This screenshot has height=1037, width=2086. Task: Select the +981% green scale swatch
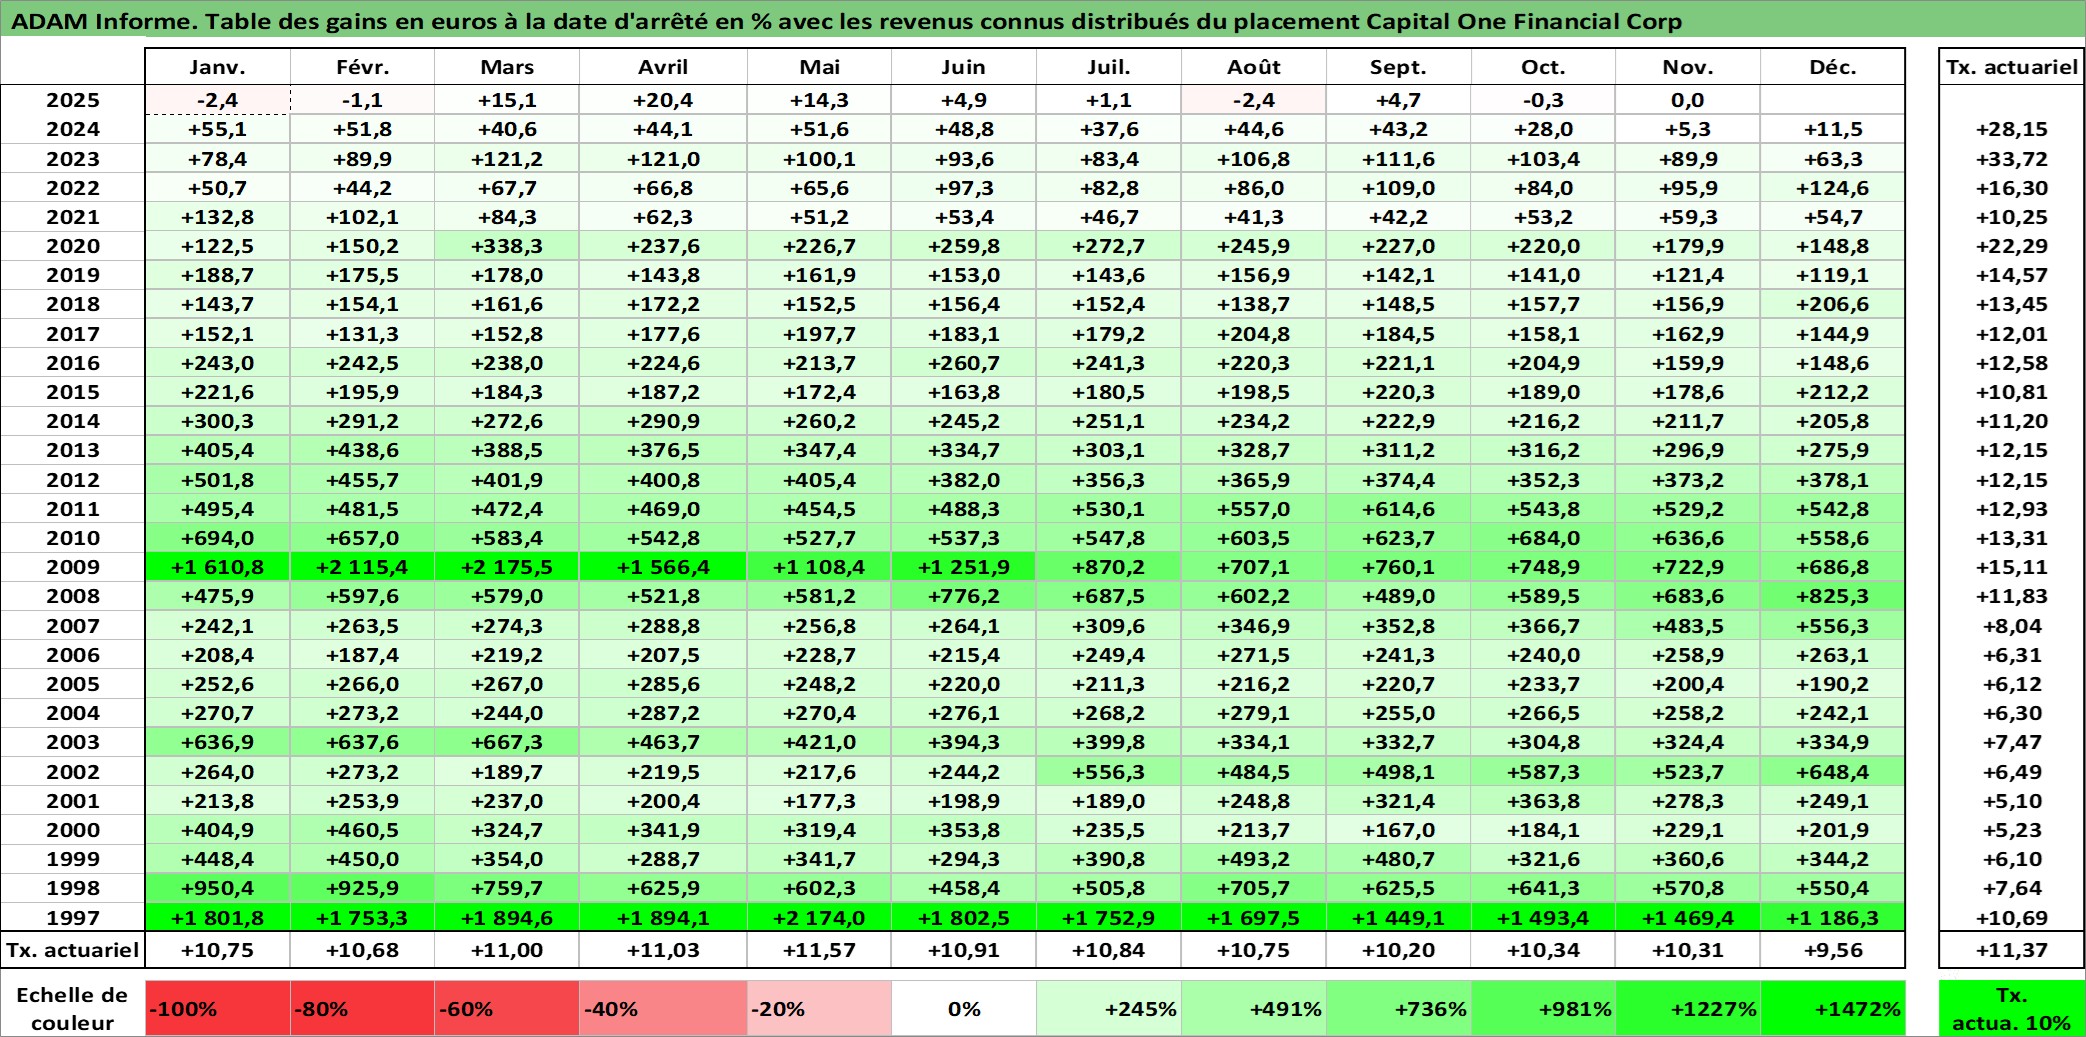click(x=1543, y=1008)
